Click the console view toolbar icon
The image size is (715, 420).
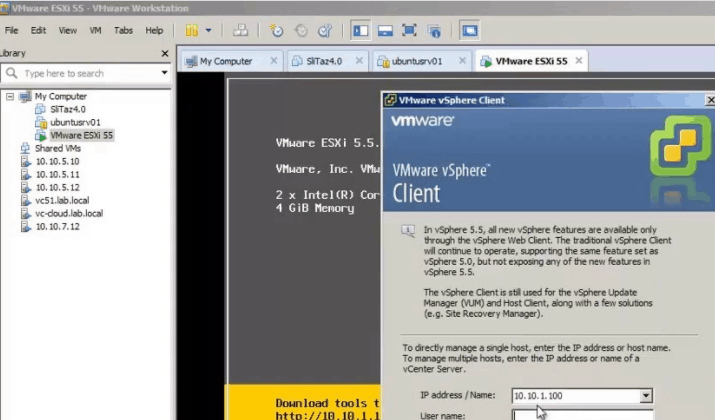[x=470, y=31]
